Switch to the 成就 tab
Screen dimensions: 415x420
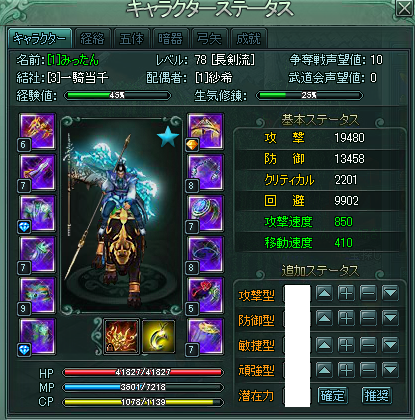pos(249,39)
